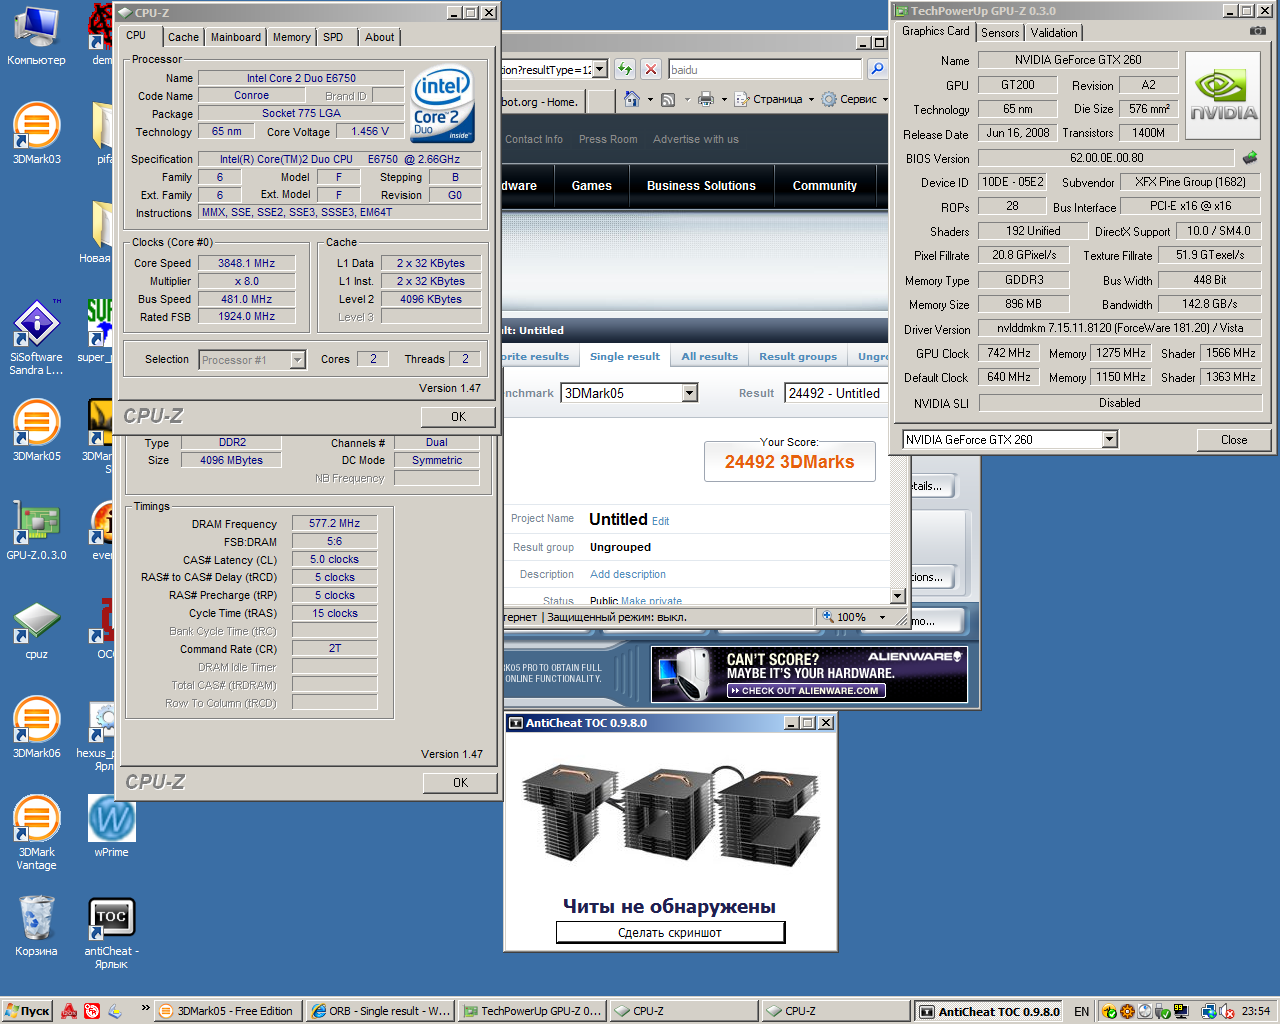Switch to the Cache tab in CPU-Z
The width and height of the screenshot is (1280, 1024).
point(183,37)
